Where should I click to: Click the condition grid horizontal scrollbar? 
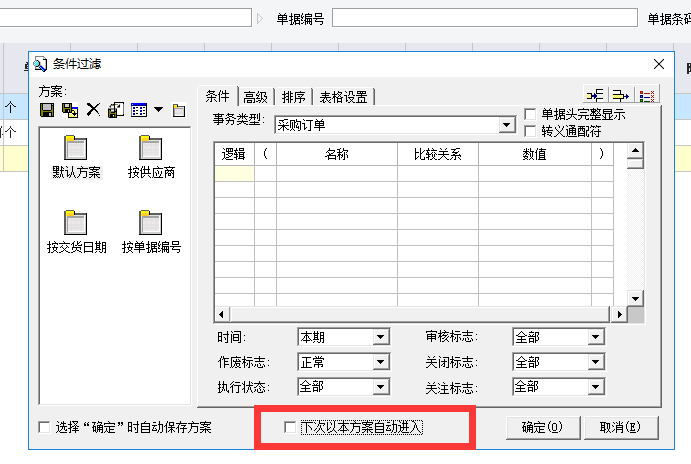(x=420, y=314)
